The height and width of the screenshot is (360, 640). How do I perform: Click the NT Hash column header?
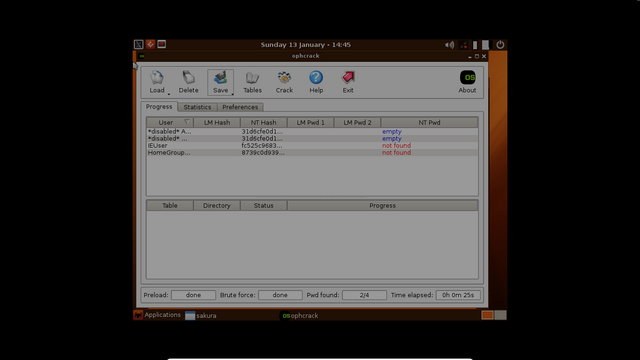coord(263,122)
